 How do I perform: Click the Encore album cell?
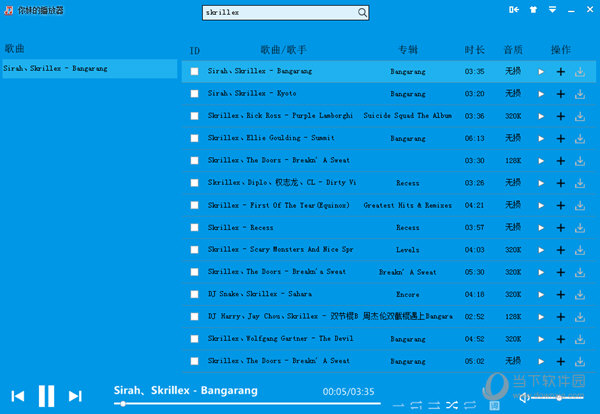click(x=408, y=295)
